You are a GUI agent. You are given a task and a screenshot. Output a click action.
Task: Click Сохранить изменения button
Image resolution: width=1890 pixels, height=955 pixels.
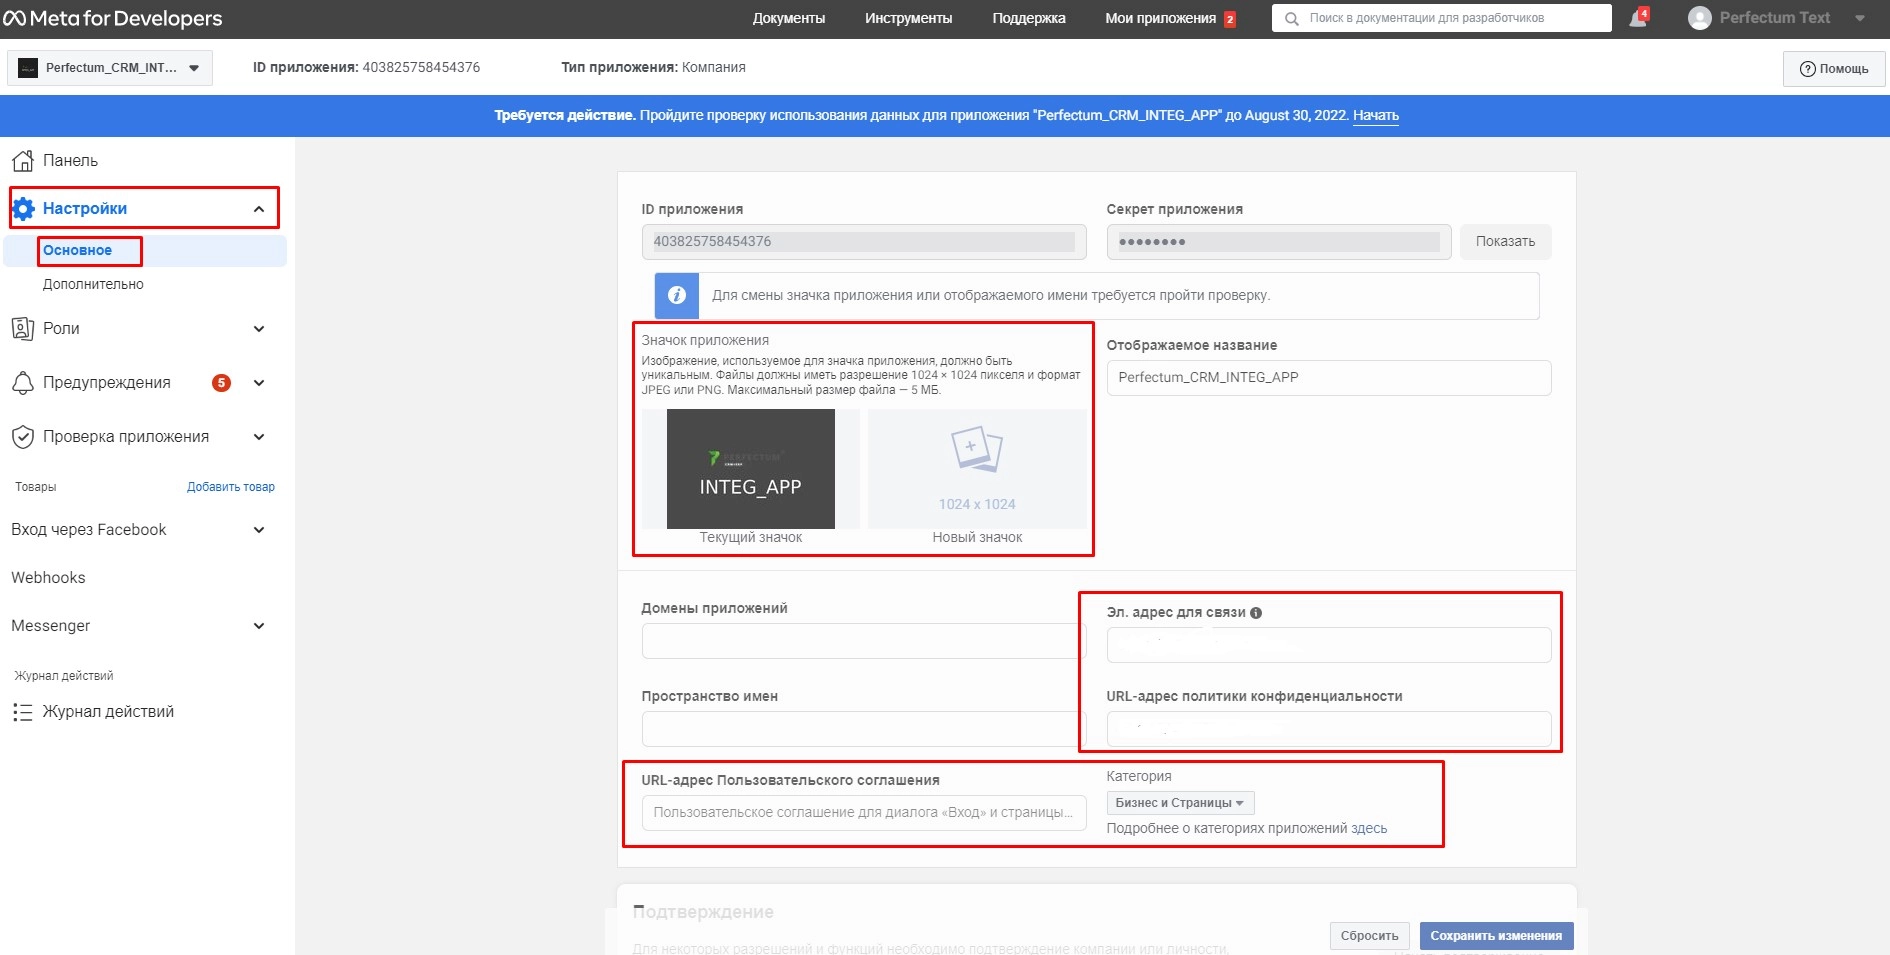click(x=1496, y=936)
